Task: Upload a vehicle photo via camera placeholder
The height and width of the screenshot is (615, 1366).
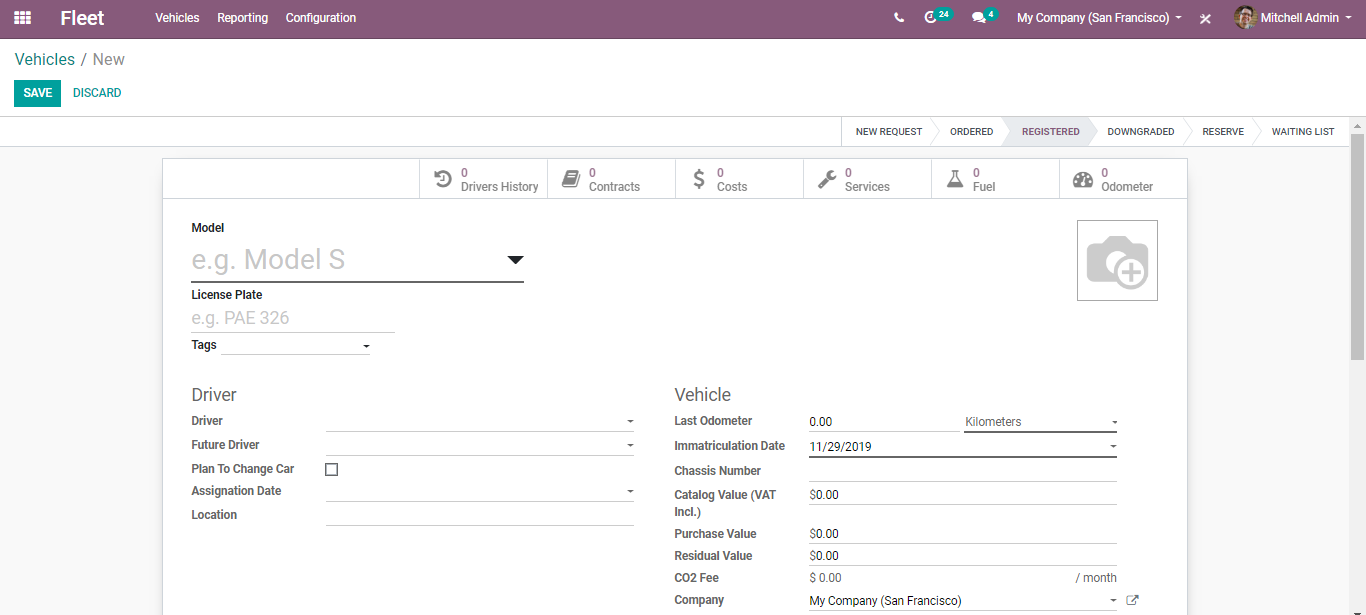Action: 1117,261
